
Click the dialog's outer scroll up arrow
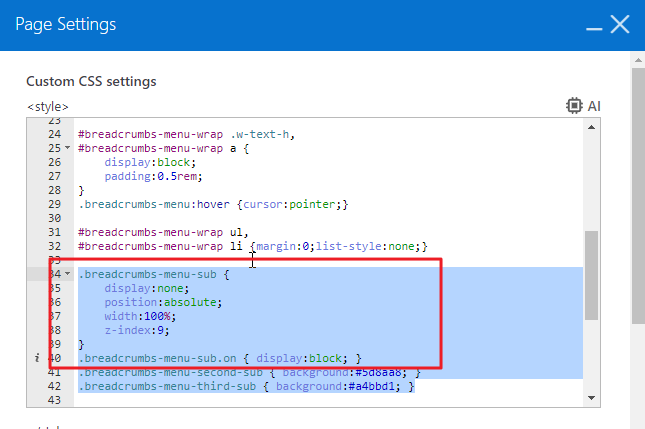click(638, 60)
